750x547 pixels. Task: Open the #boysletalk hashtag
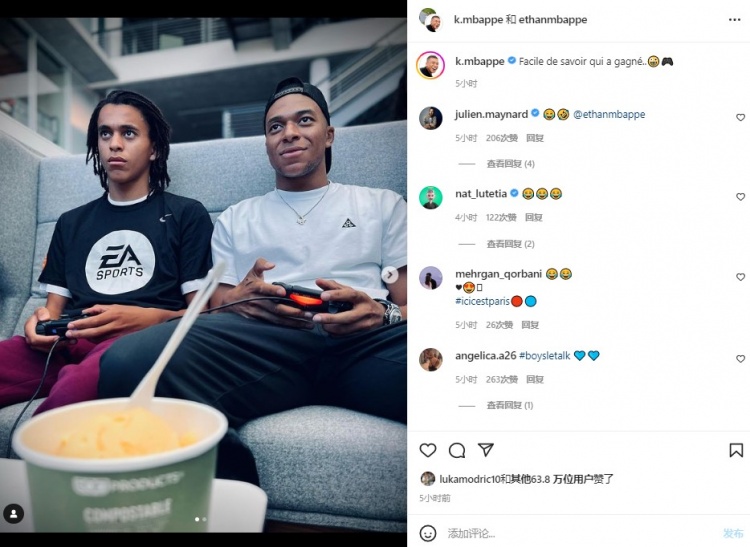pos(544,356)
